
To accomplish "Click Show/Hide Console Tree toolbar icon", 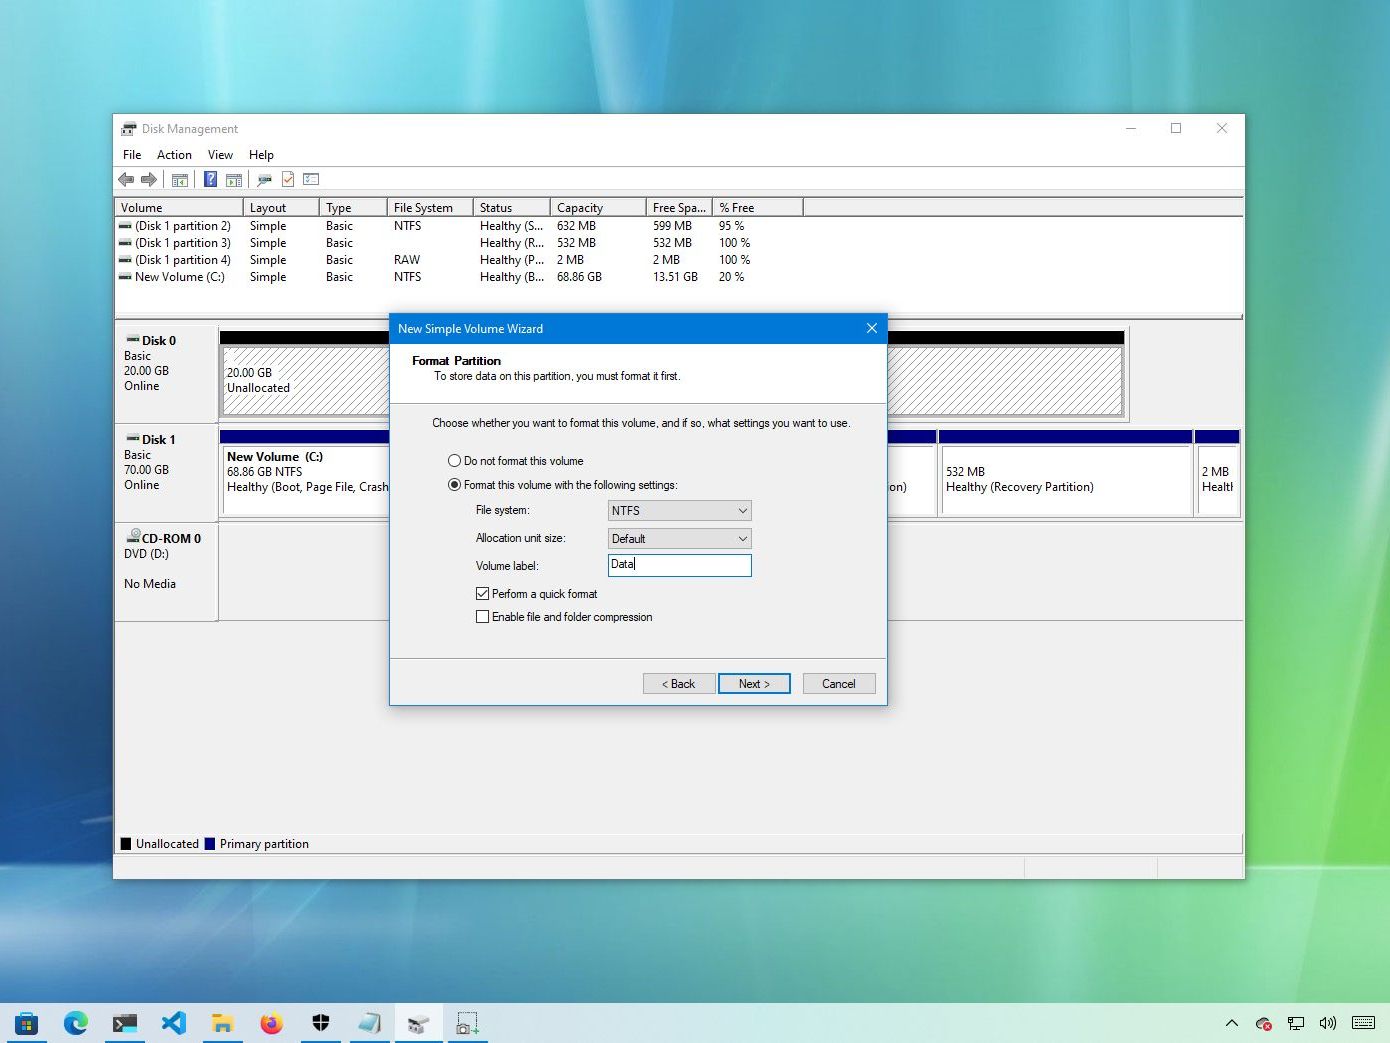I will pos(180,180).
